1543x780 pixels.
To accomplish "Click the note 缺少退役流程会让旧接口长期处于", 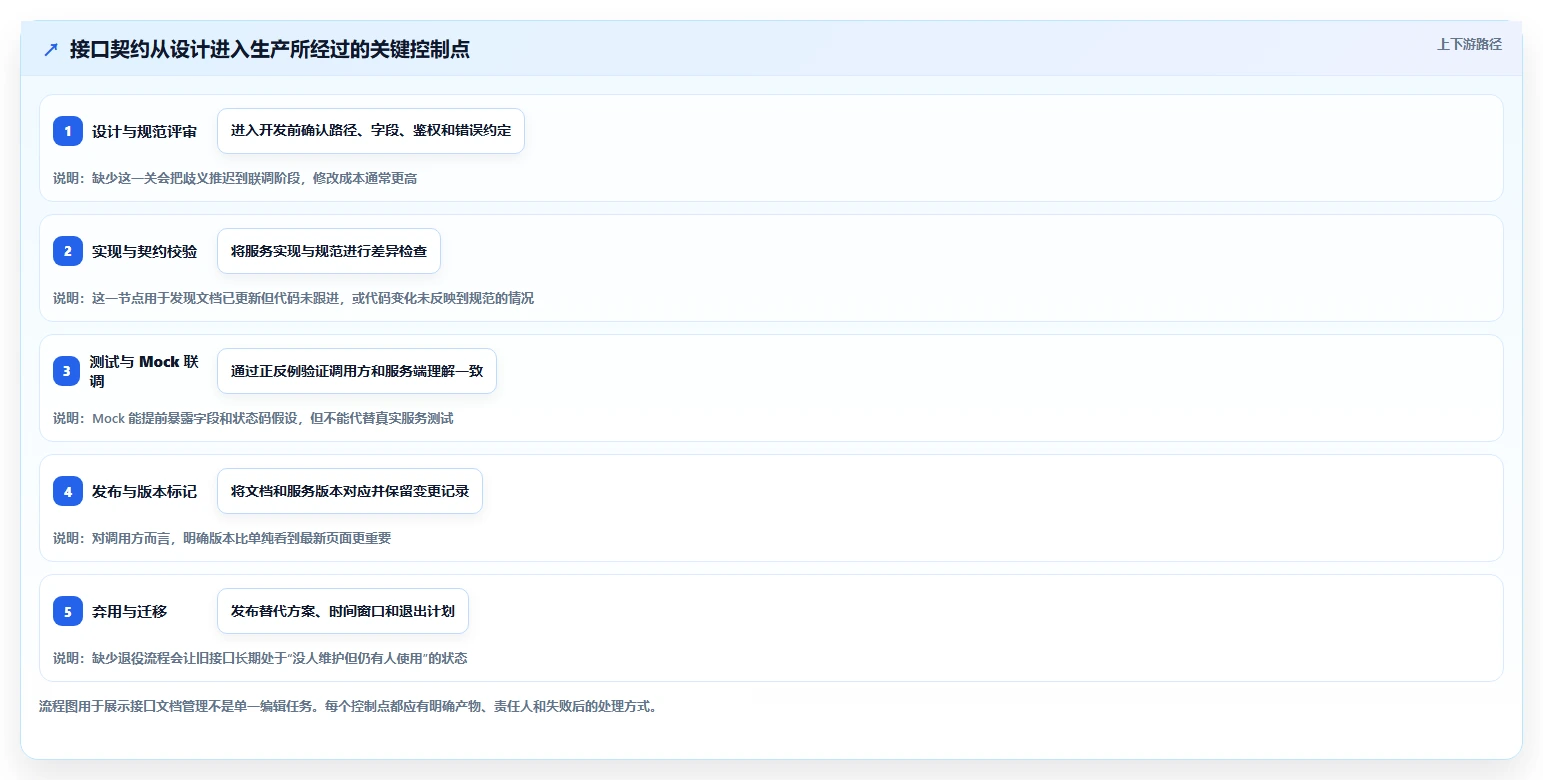I will click(189, 658).
